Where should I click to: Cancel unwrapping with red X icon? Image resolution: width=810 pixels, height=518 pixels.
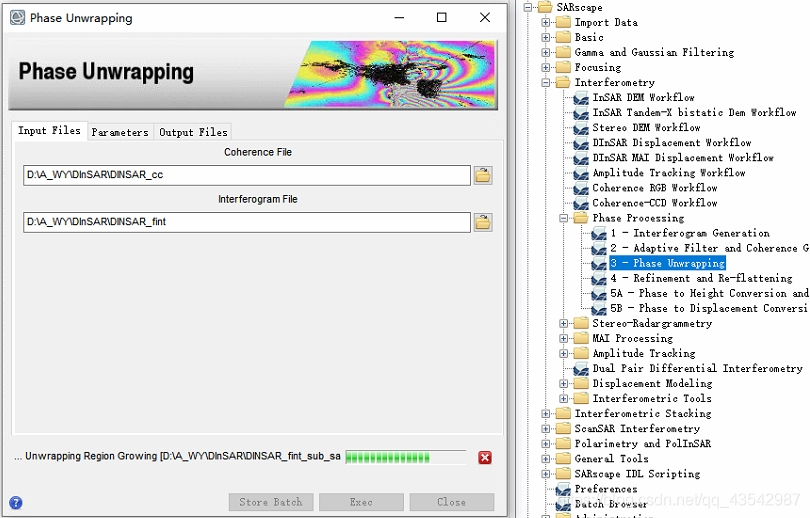pyautogui.click(x=485, y=458)
